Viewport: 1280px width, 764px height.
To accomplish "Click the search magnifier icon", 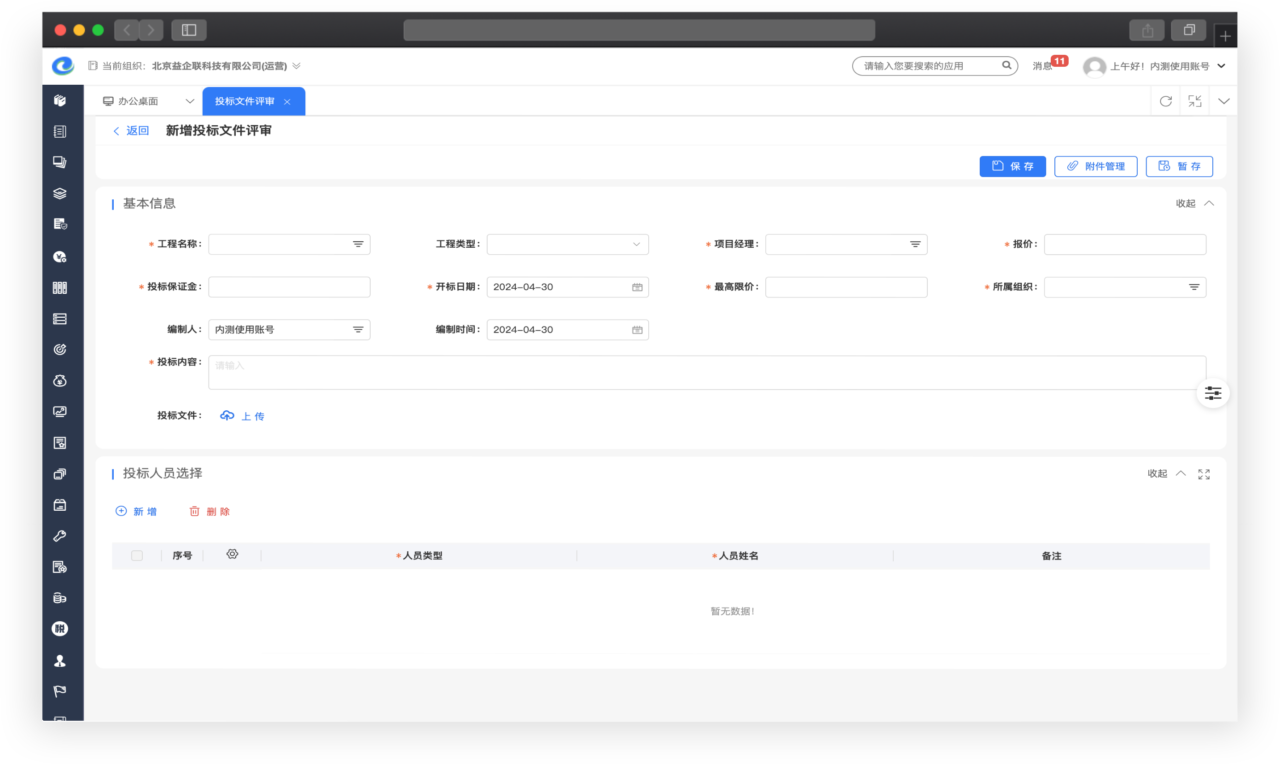I will [1007, 66].
